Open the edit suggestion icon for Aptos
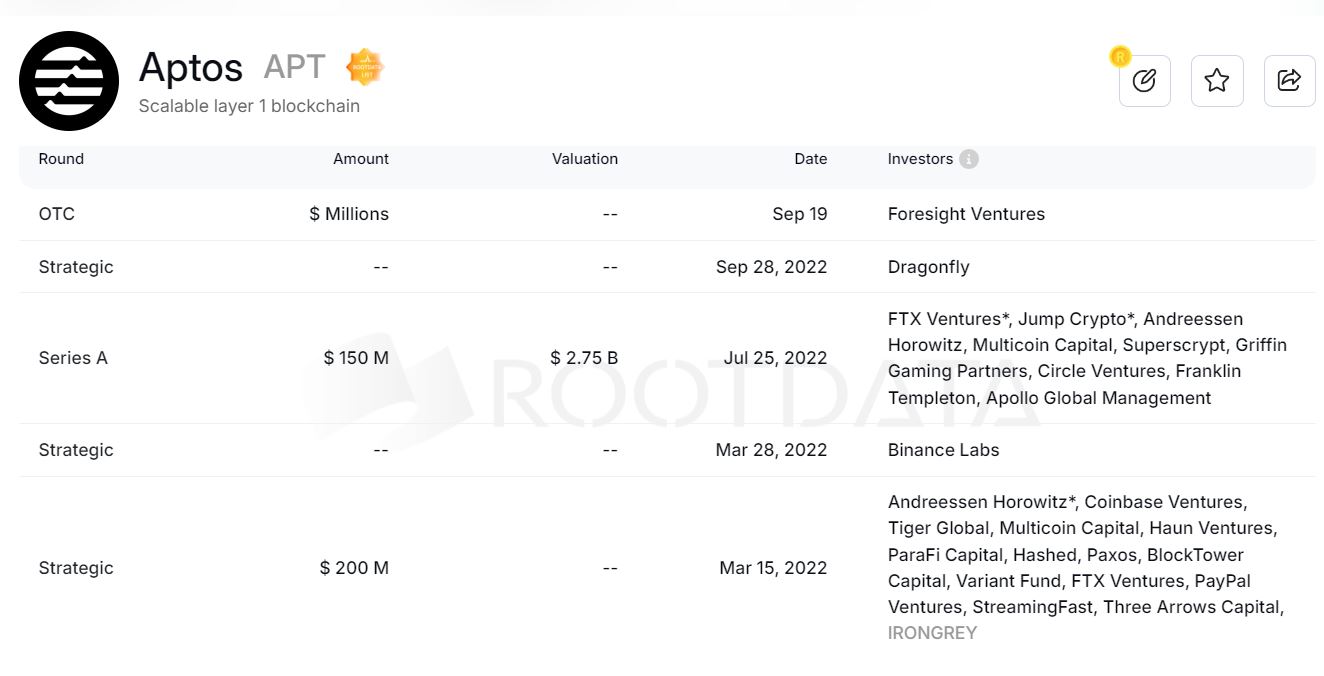Viewport: 1324px width, 676px height. tap(1144, 81)
